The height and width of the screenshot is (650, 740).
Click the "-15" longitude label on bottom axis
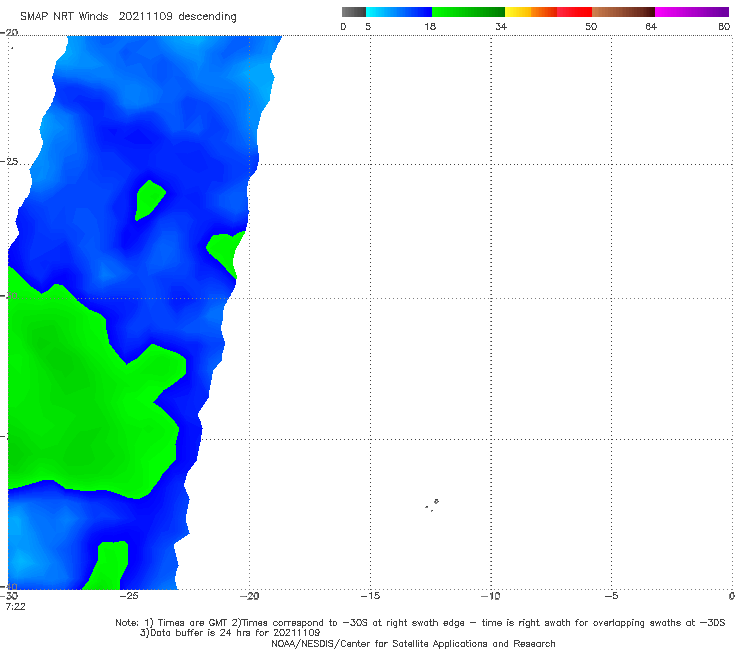(370, 596)
